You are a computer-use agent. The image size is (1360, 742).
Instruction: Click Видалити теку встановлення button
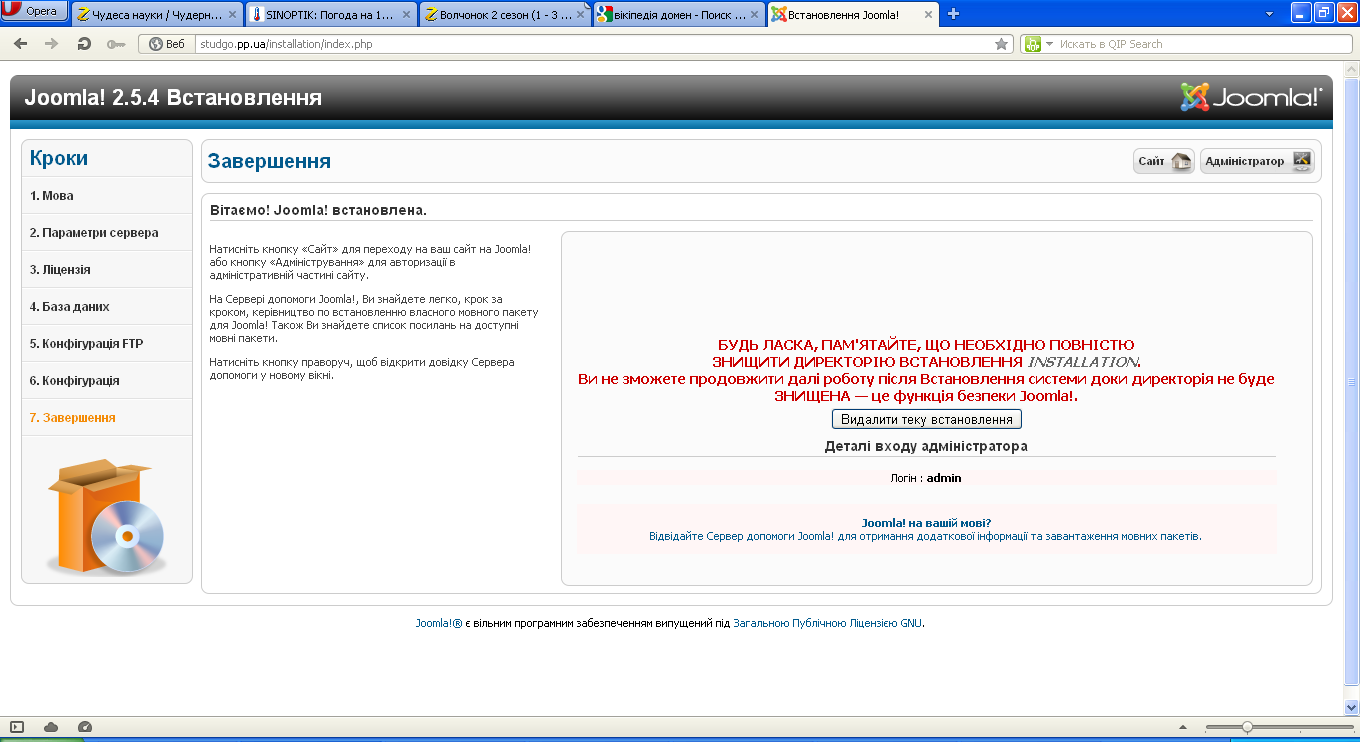(x=927, y=419)
